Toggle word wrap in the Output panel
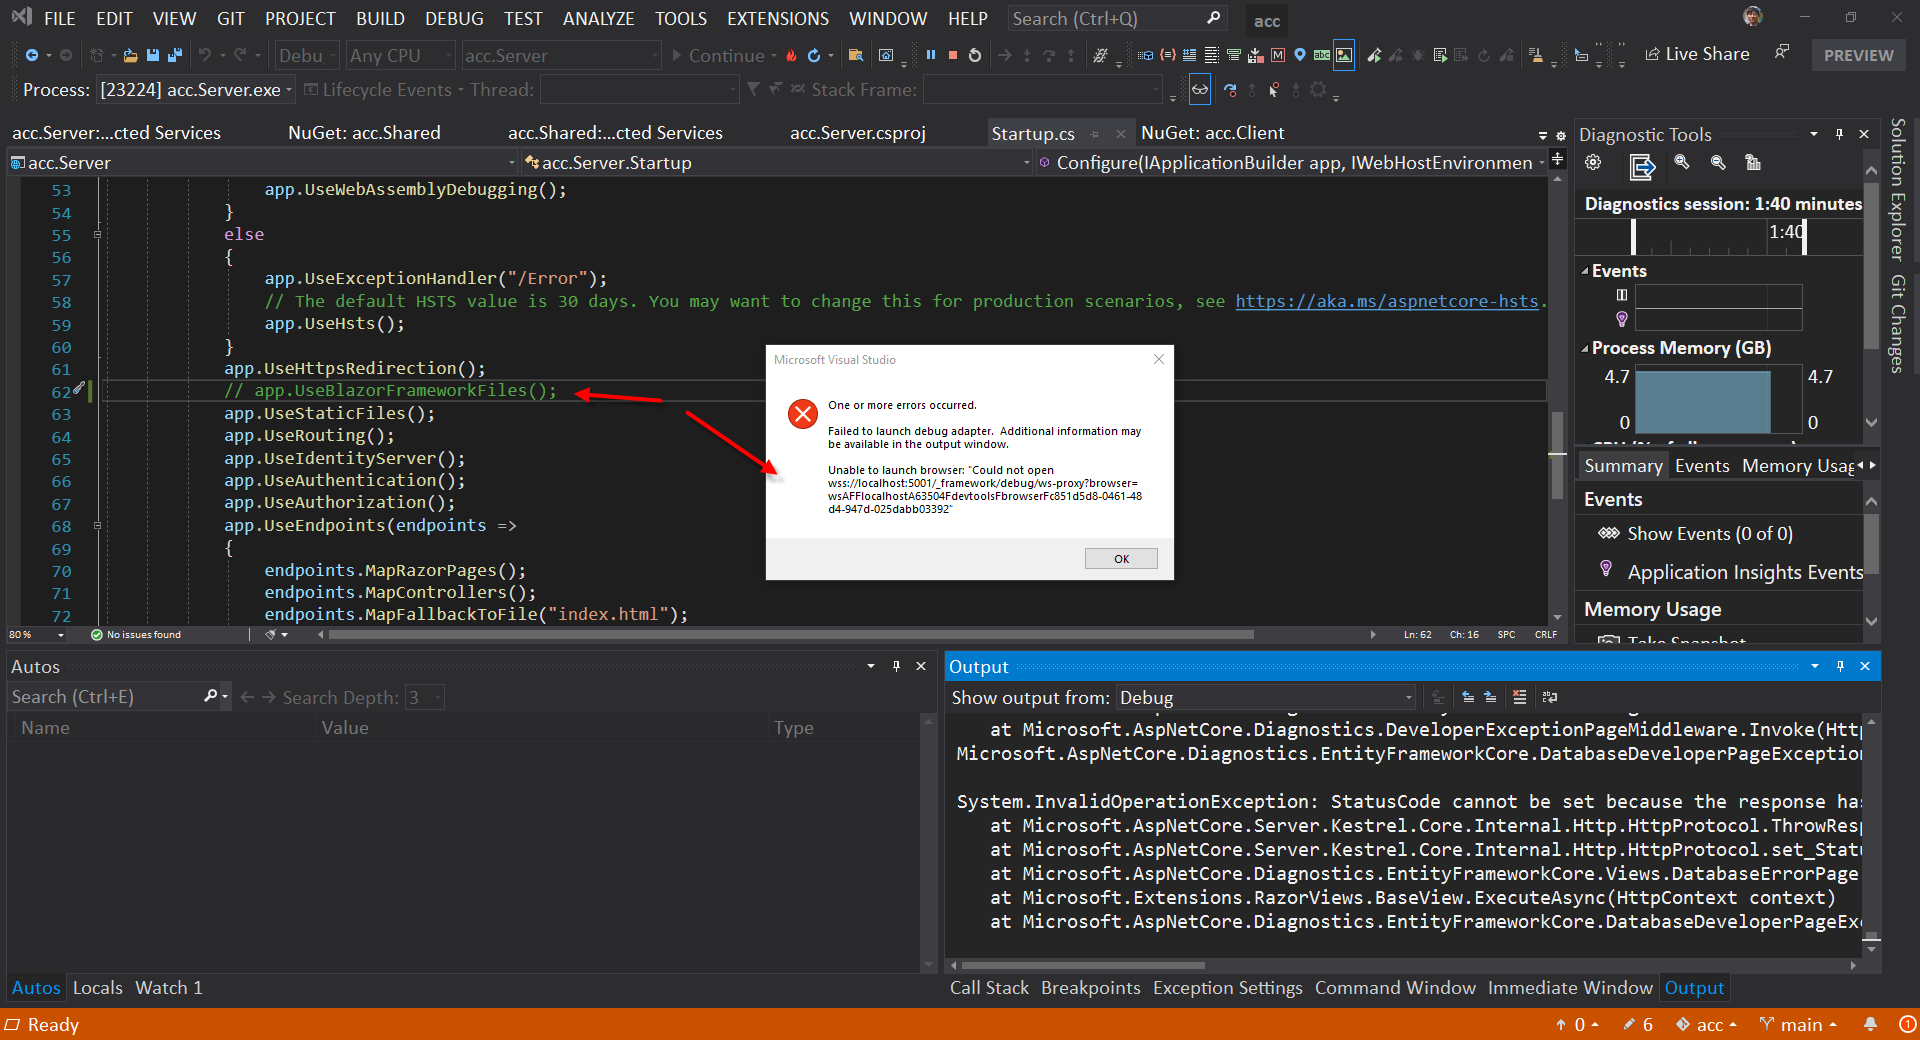This screenshot has height=1040, width=1920. coord(1549,697)
